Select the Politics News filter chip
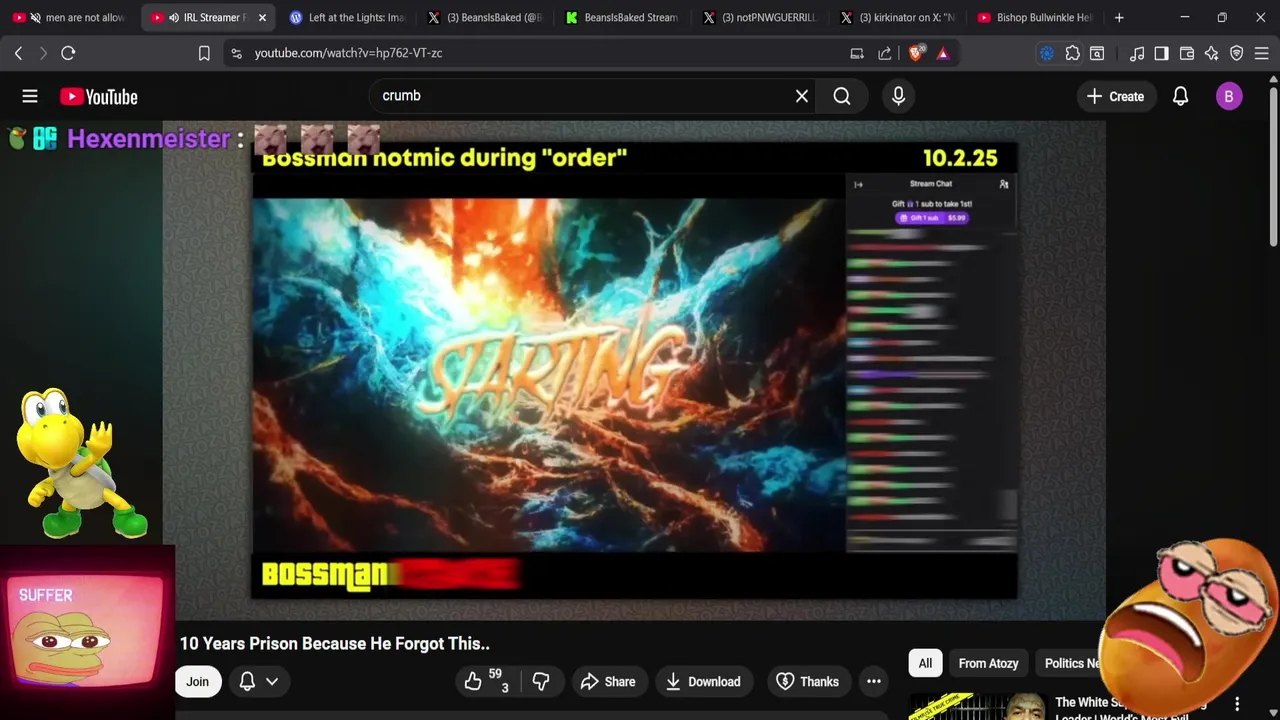Image resolution: width=1280 pixels, height=720 pixels. tap(1072, 663)
